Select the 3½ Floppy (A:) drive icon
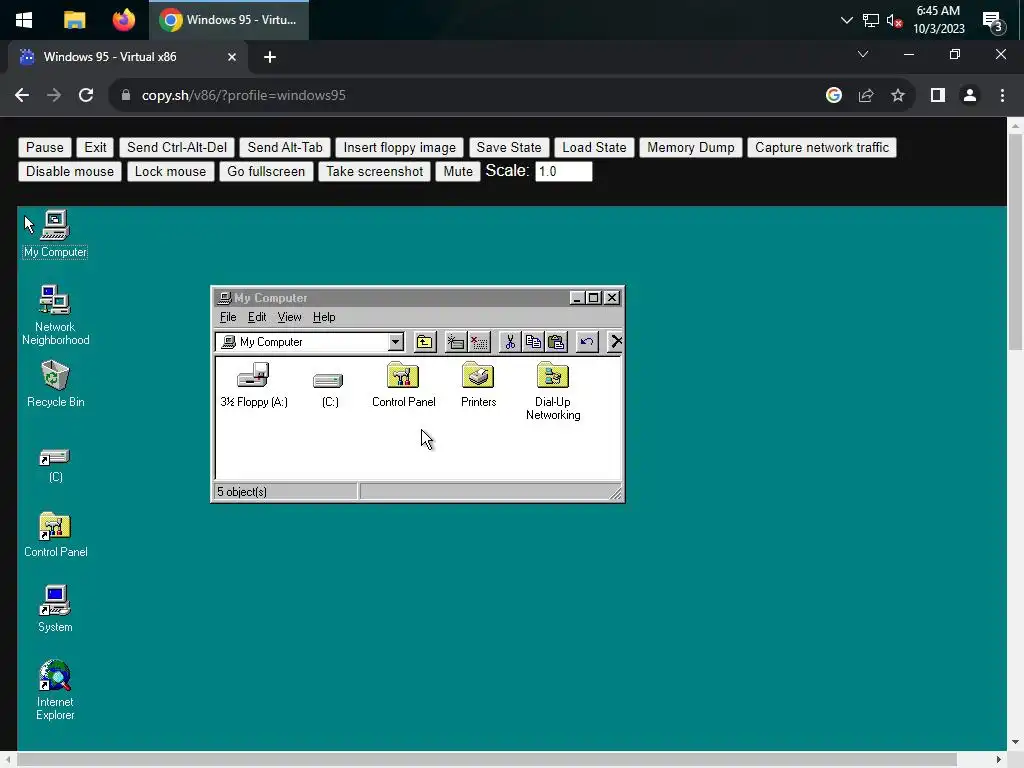 [x=253, y=385]
